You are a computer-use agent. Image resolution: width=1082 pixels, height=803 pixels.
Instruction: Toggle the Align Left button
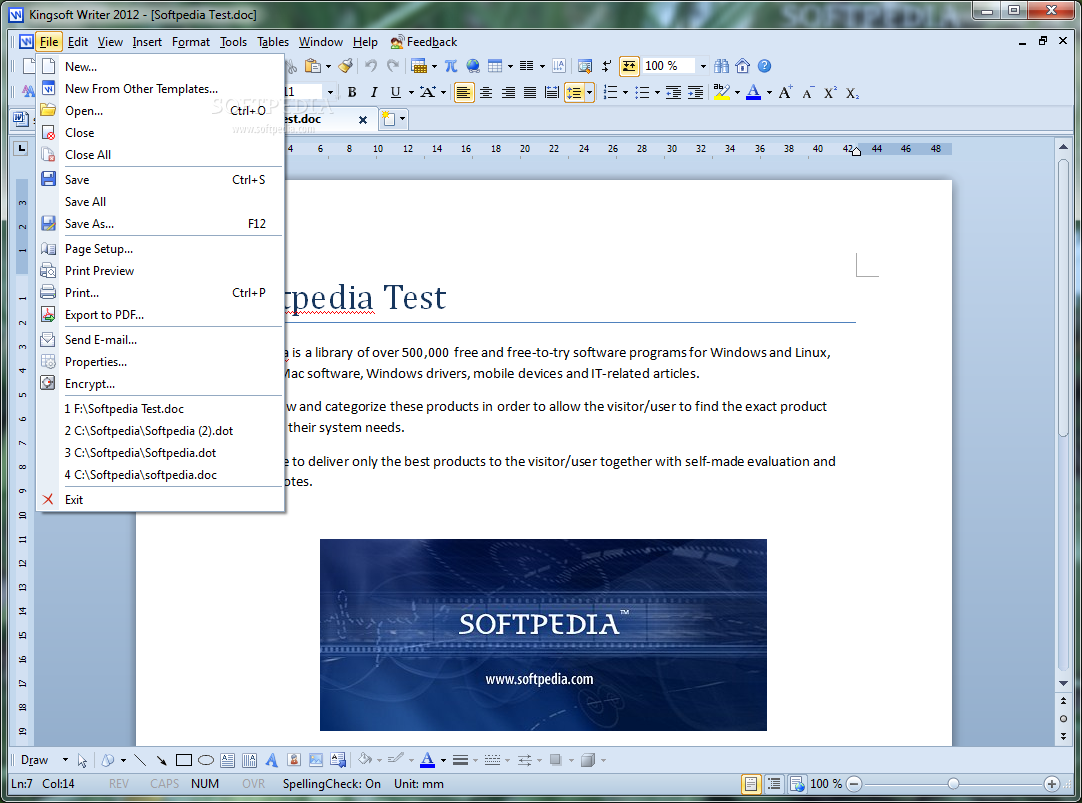(464, 92)
